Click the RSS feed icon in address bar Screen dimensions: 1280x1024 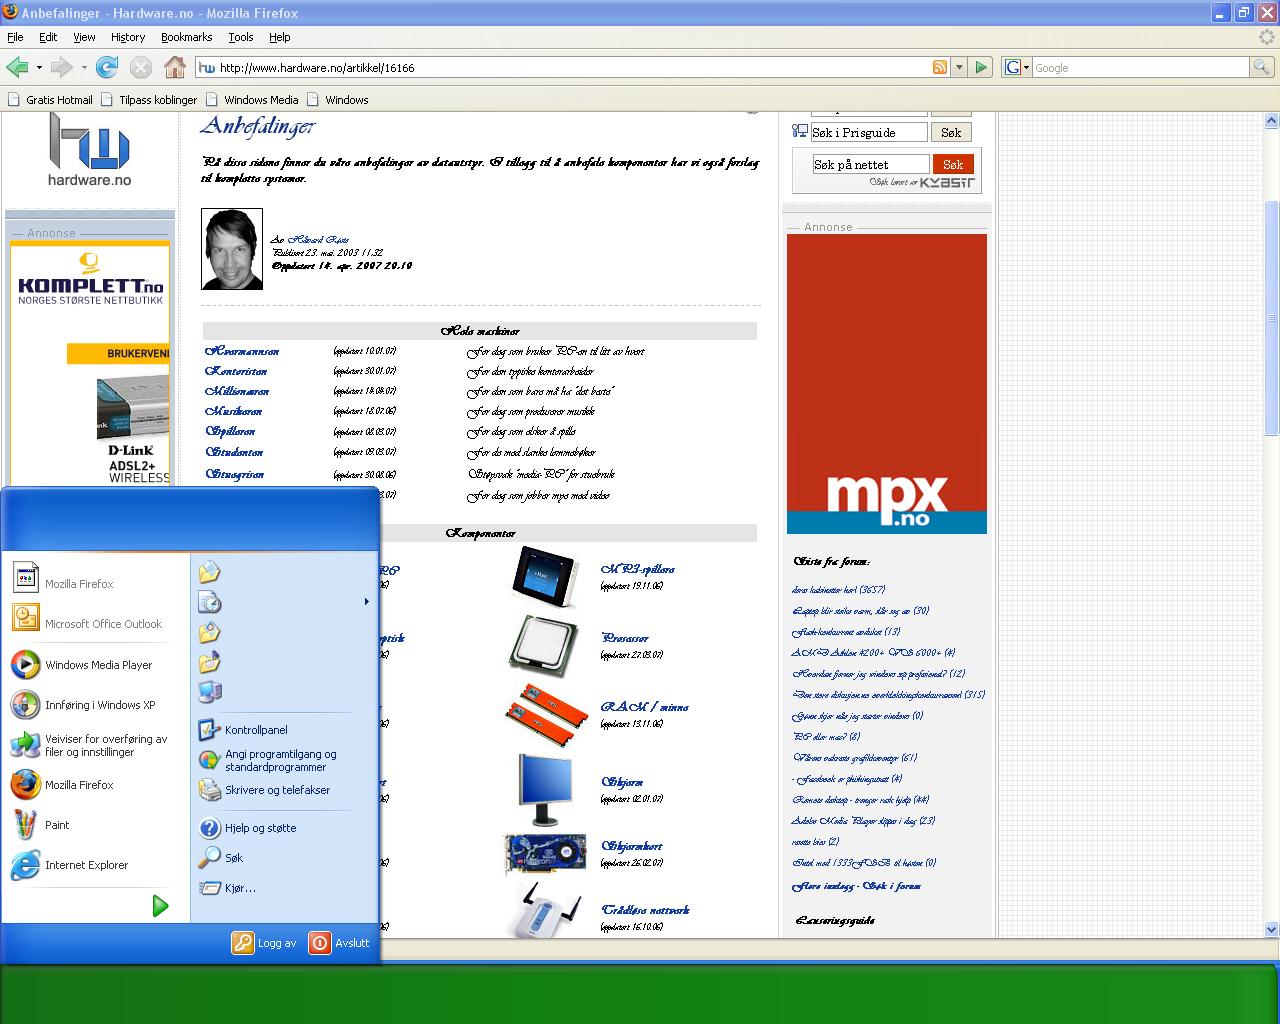[x=940, y=67]
